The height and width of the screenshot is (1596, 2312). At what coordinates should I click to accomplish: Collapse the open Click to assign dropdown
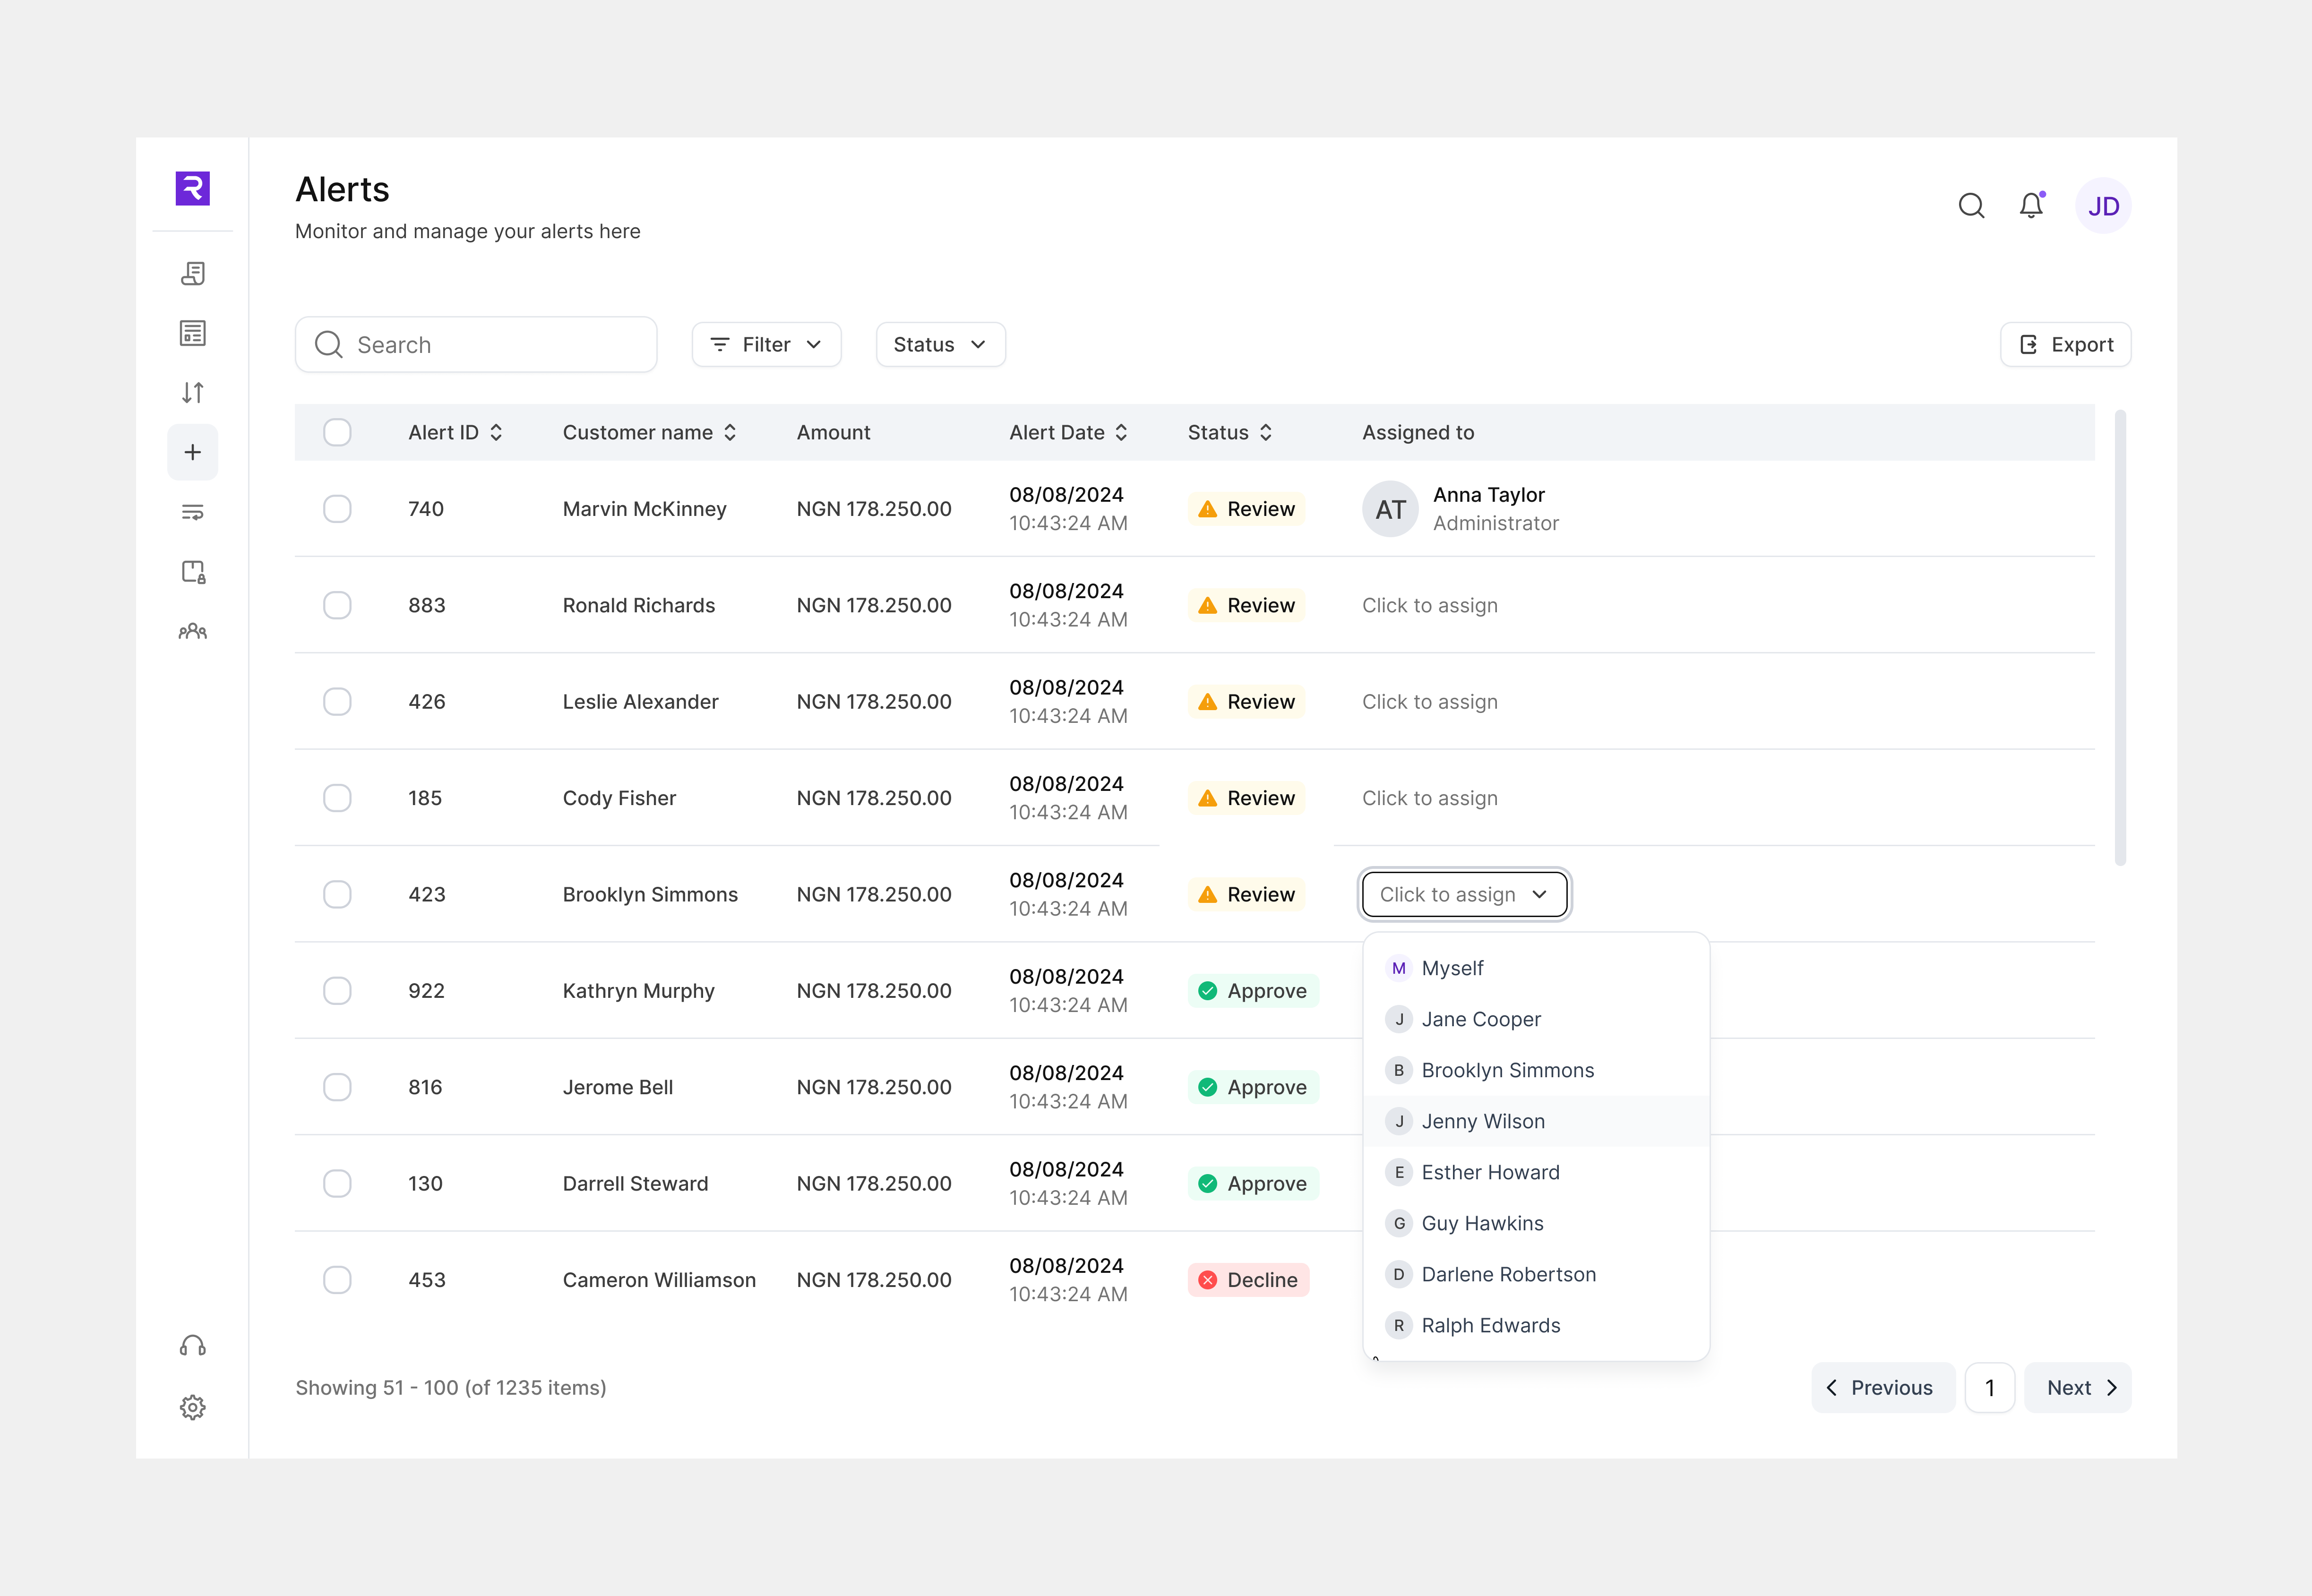click(x=1464, y=895)
